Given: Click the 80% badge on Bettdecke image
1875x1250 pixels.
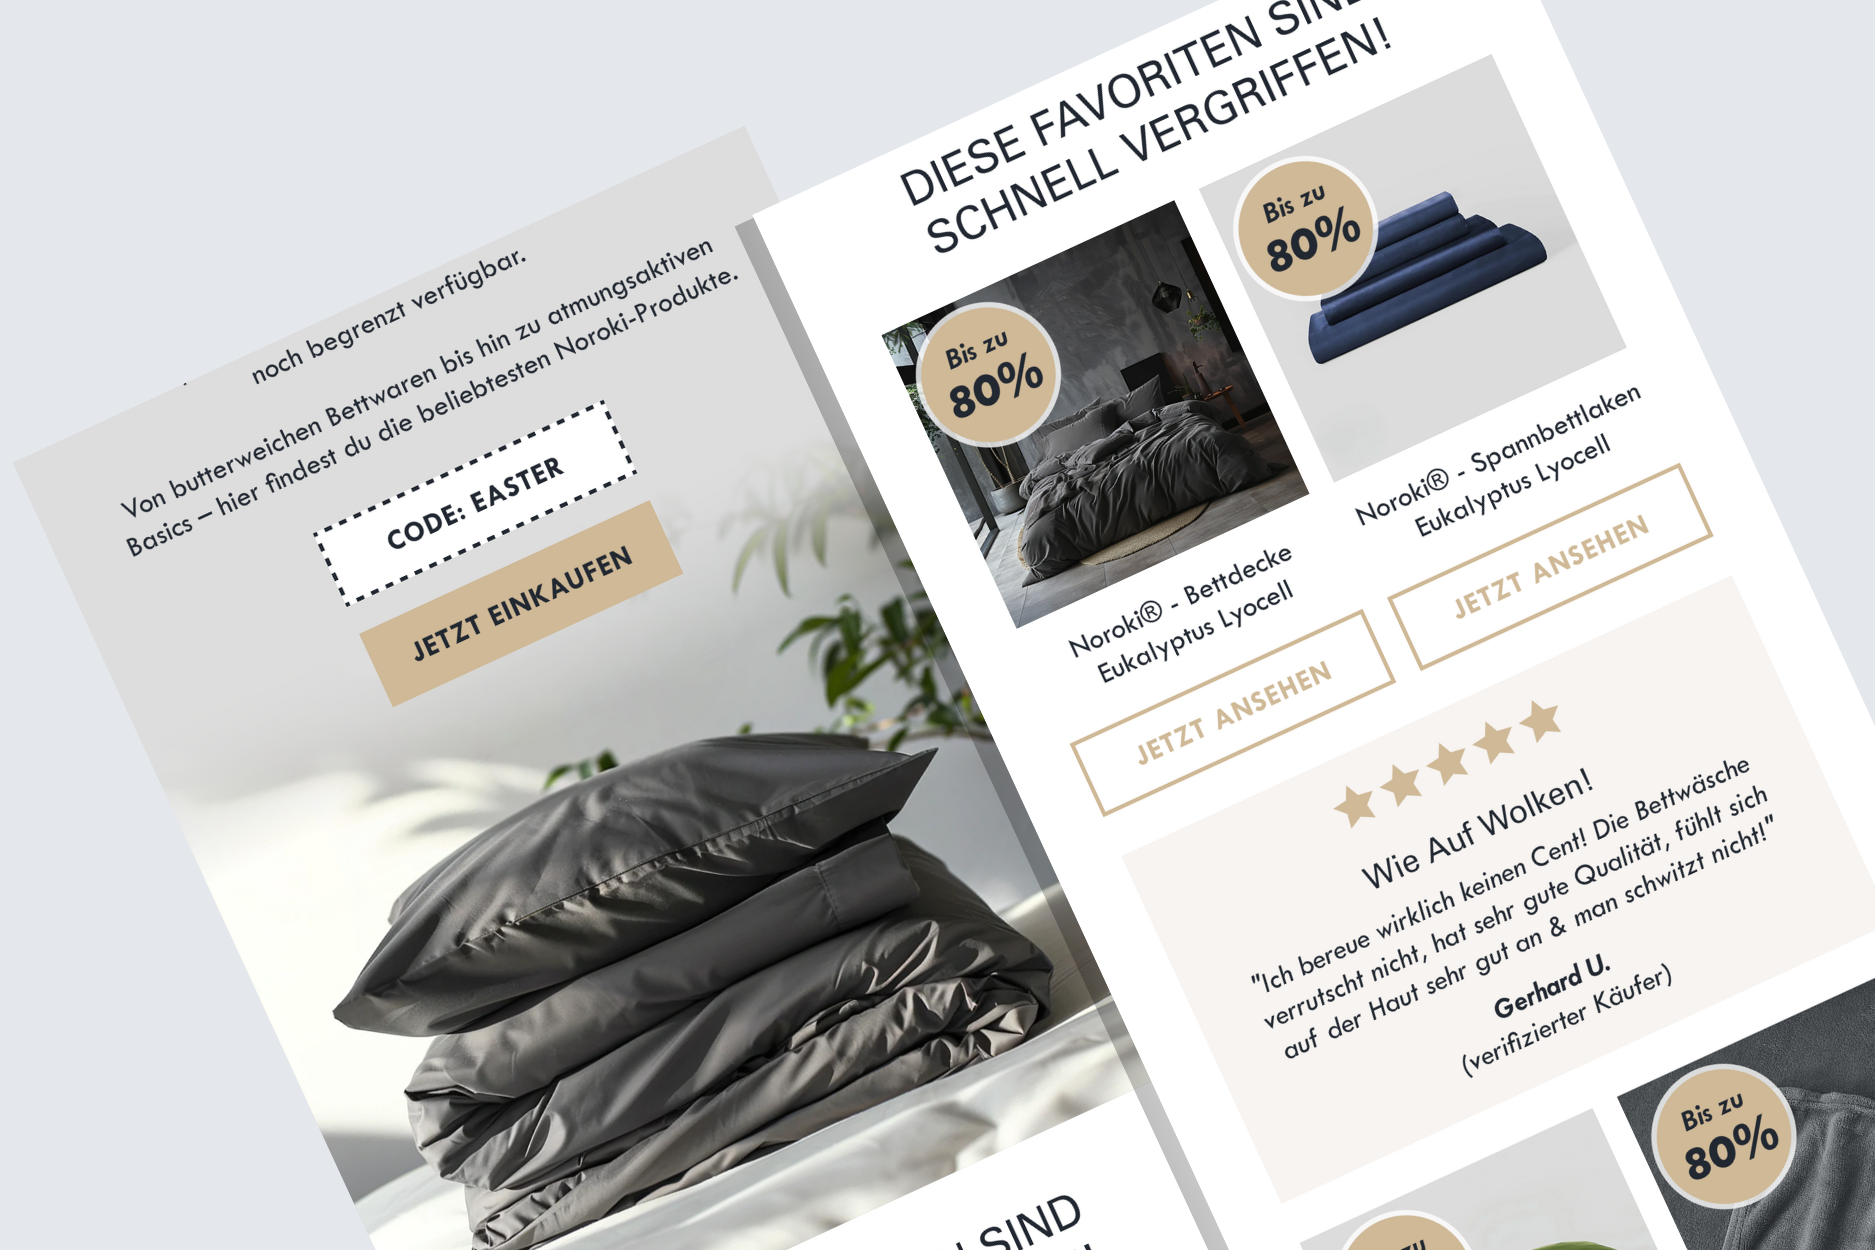Looking at the screenshot, I should pos(988,374).
